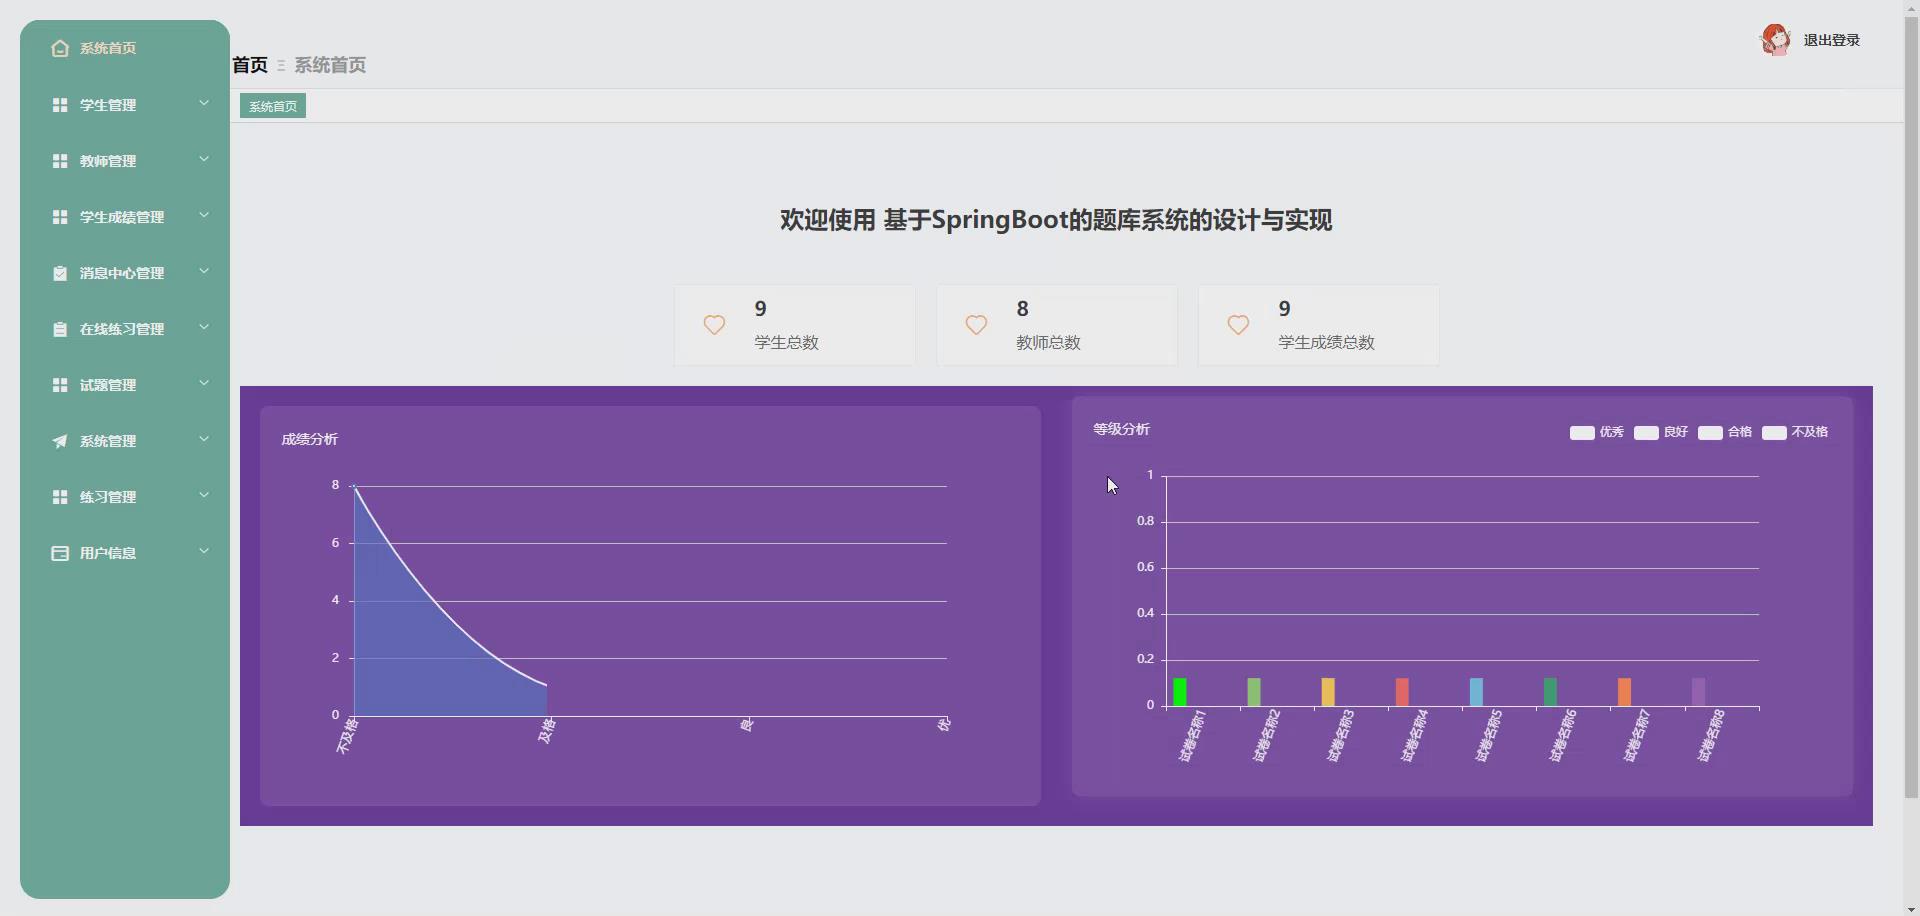Click the scrollbar down arrow
The width and height of the screenshot is (1920, 916).
click(1910, 908)
